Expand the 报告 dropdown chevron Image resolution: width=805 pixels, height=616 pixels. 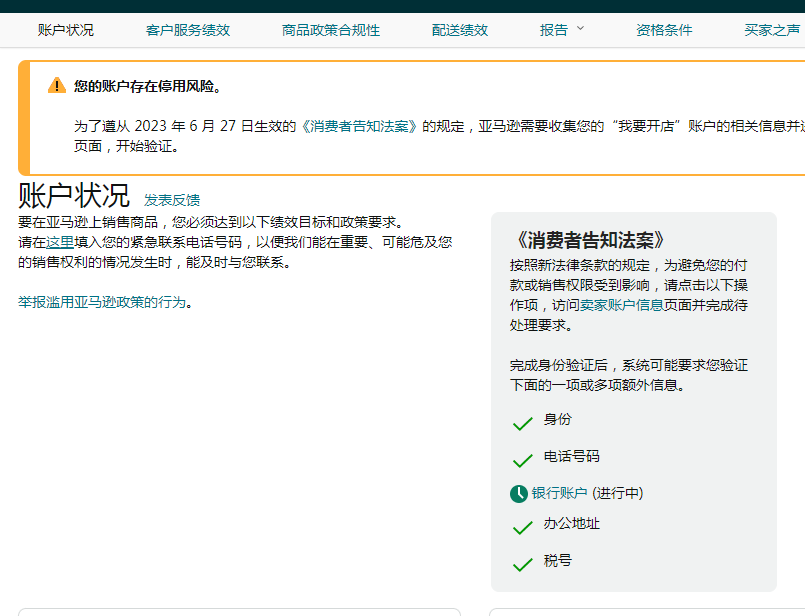coord(580,28)
